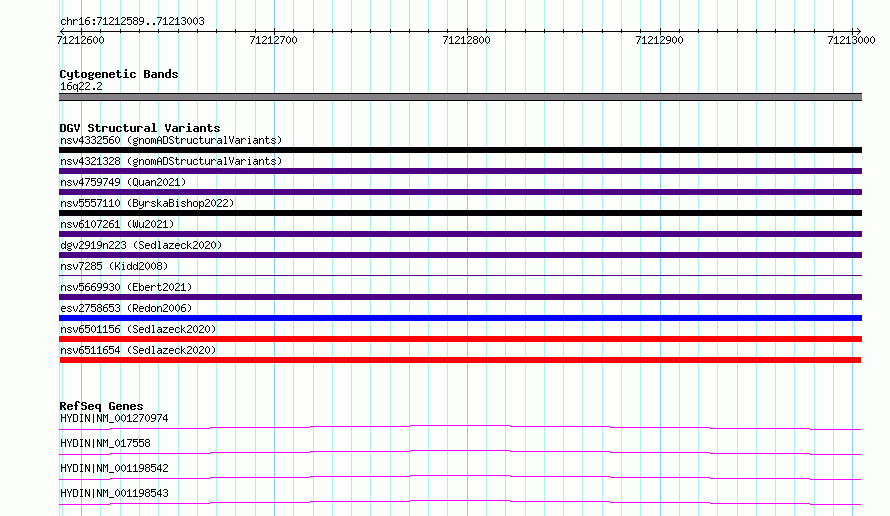
Task: Click the purple bar under nsv5669930
Action: coord(460,297)
